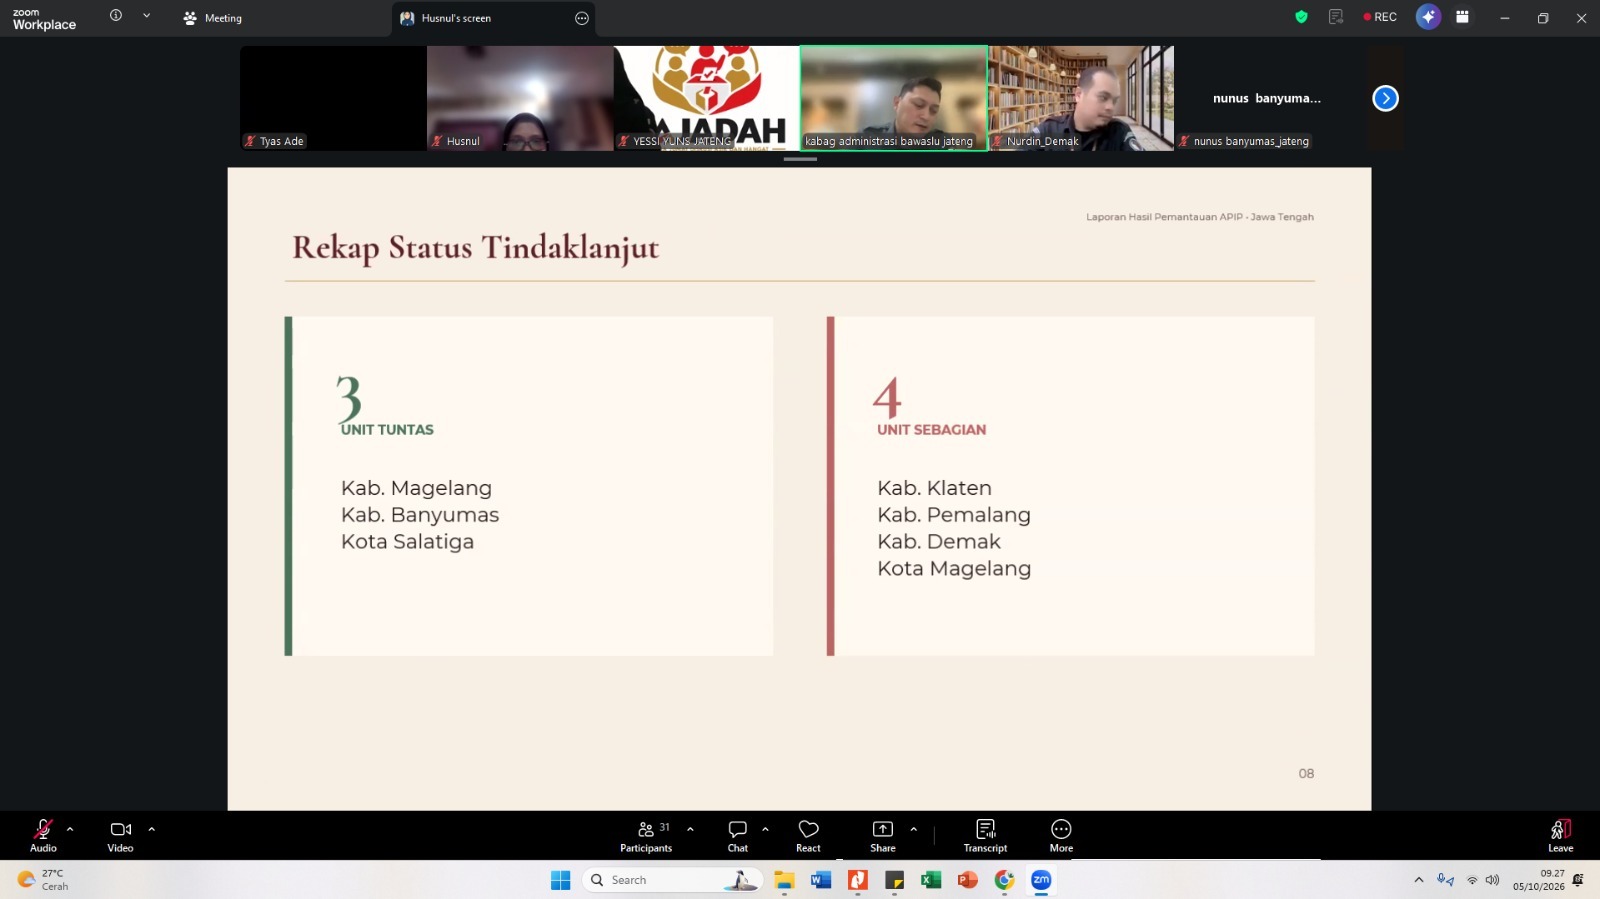This screenshot has width=1600, height=899.
Task: Open the dropdown beside the info icon
Action: (x=146, y=16)
